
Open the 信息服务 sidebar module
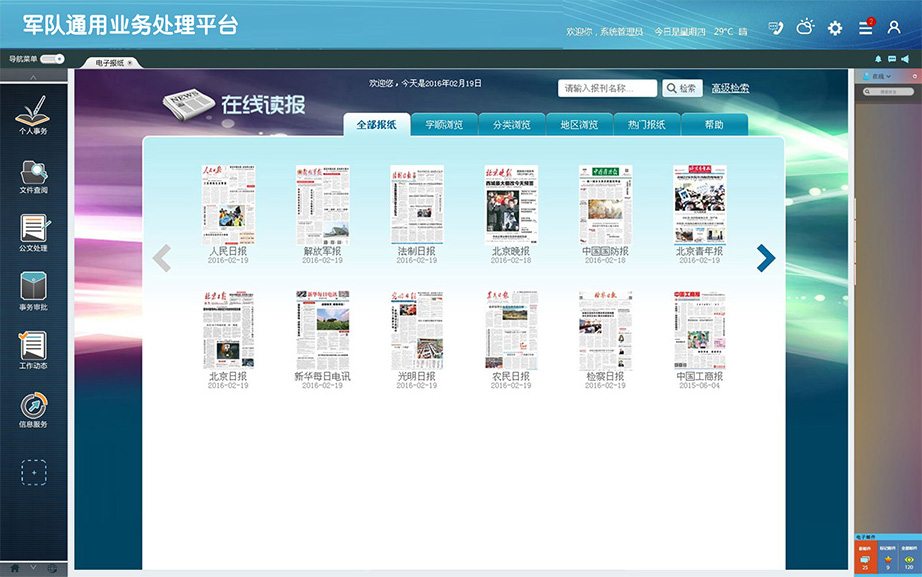(x=34, y=409)
